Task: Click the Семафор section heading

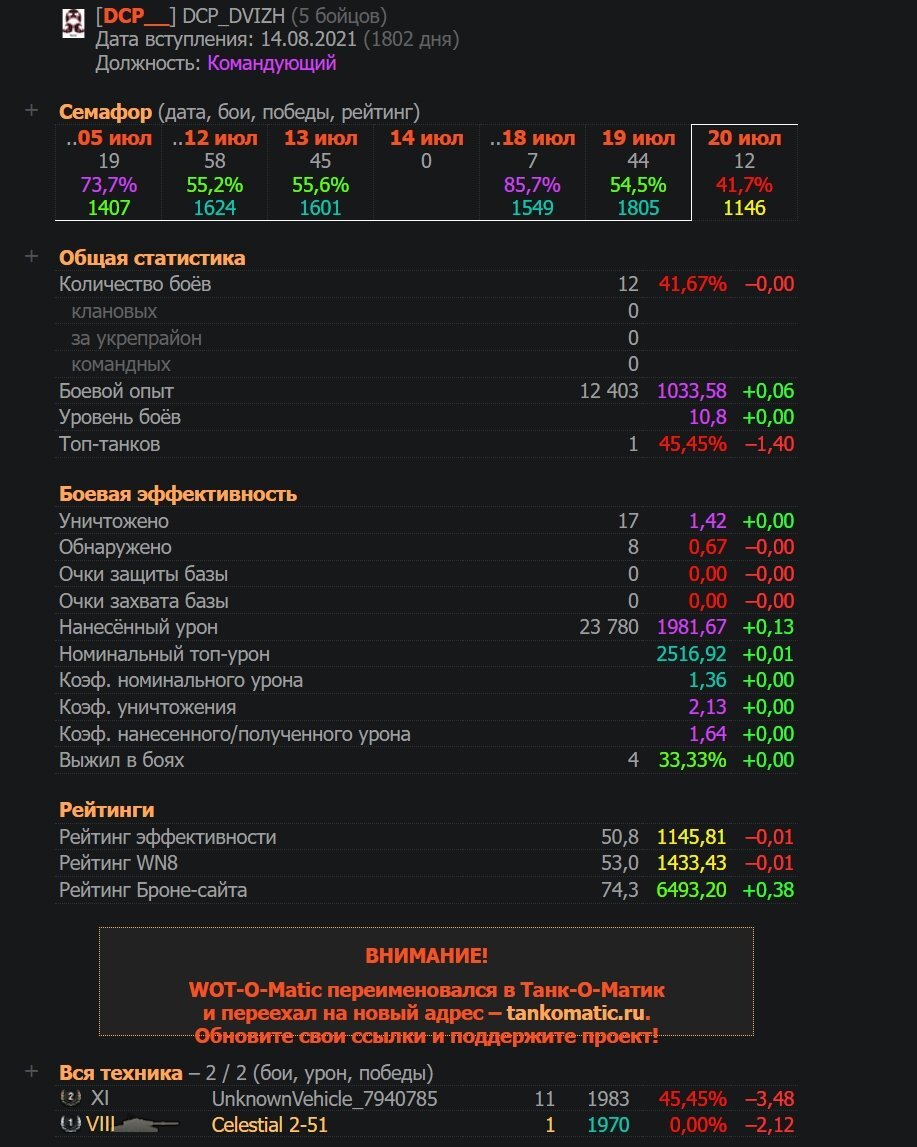Action: 105,112
